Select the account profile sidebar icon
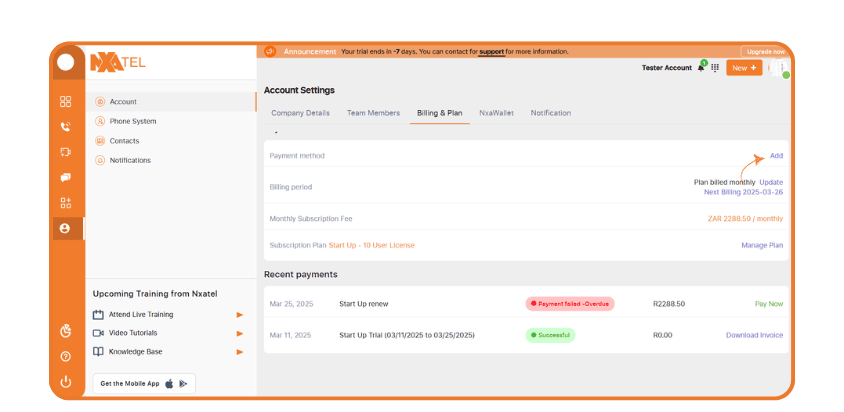This screenshot has height=412, width=844. 65,228
